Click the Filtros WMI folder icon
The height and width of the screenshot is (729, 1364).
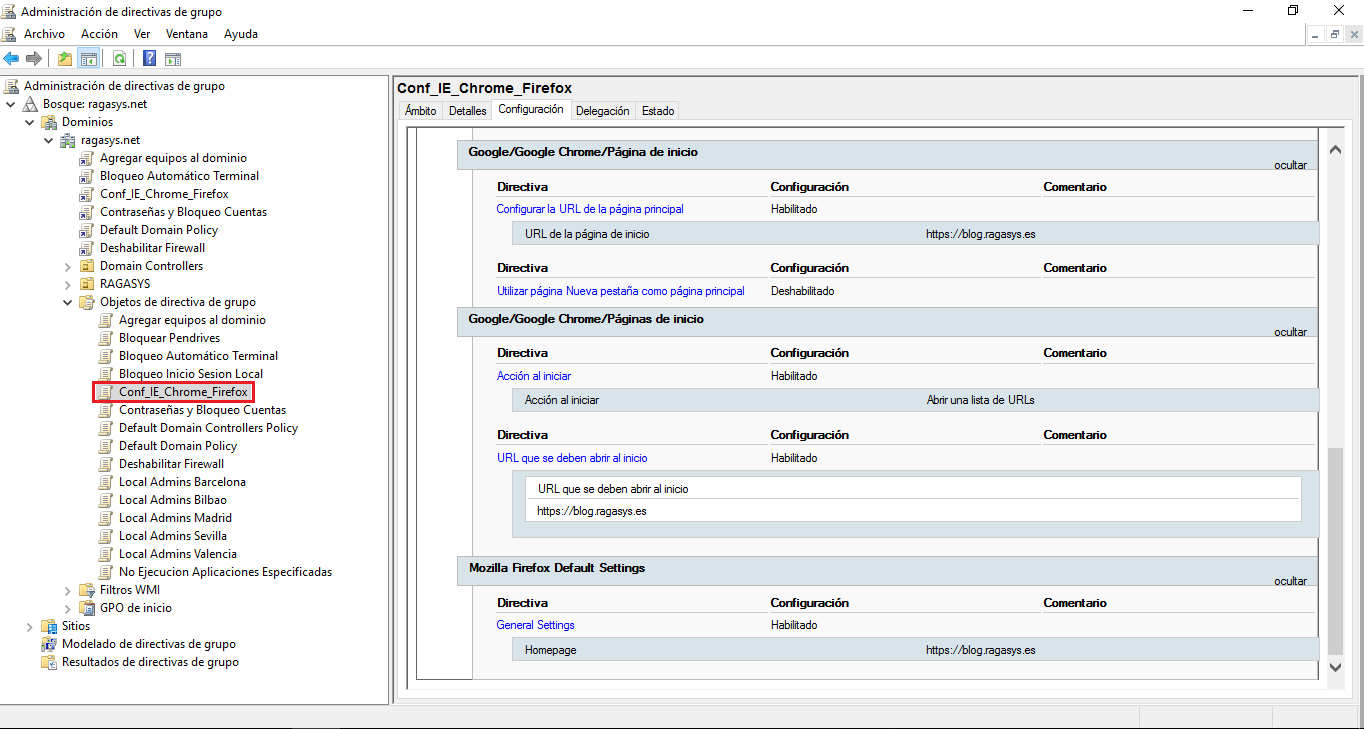(87, 590)
